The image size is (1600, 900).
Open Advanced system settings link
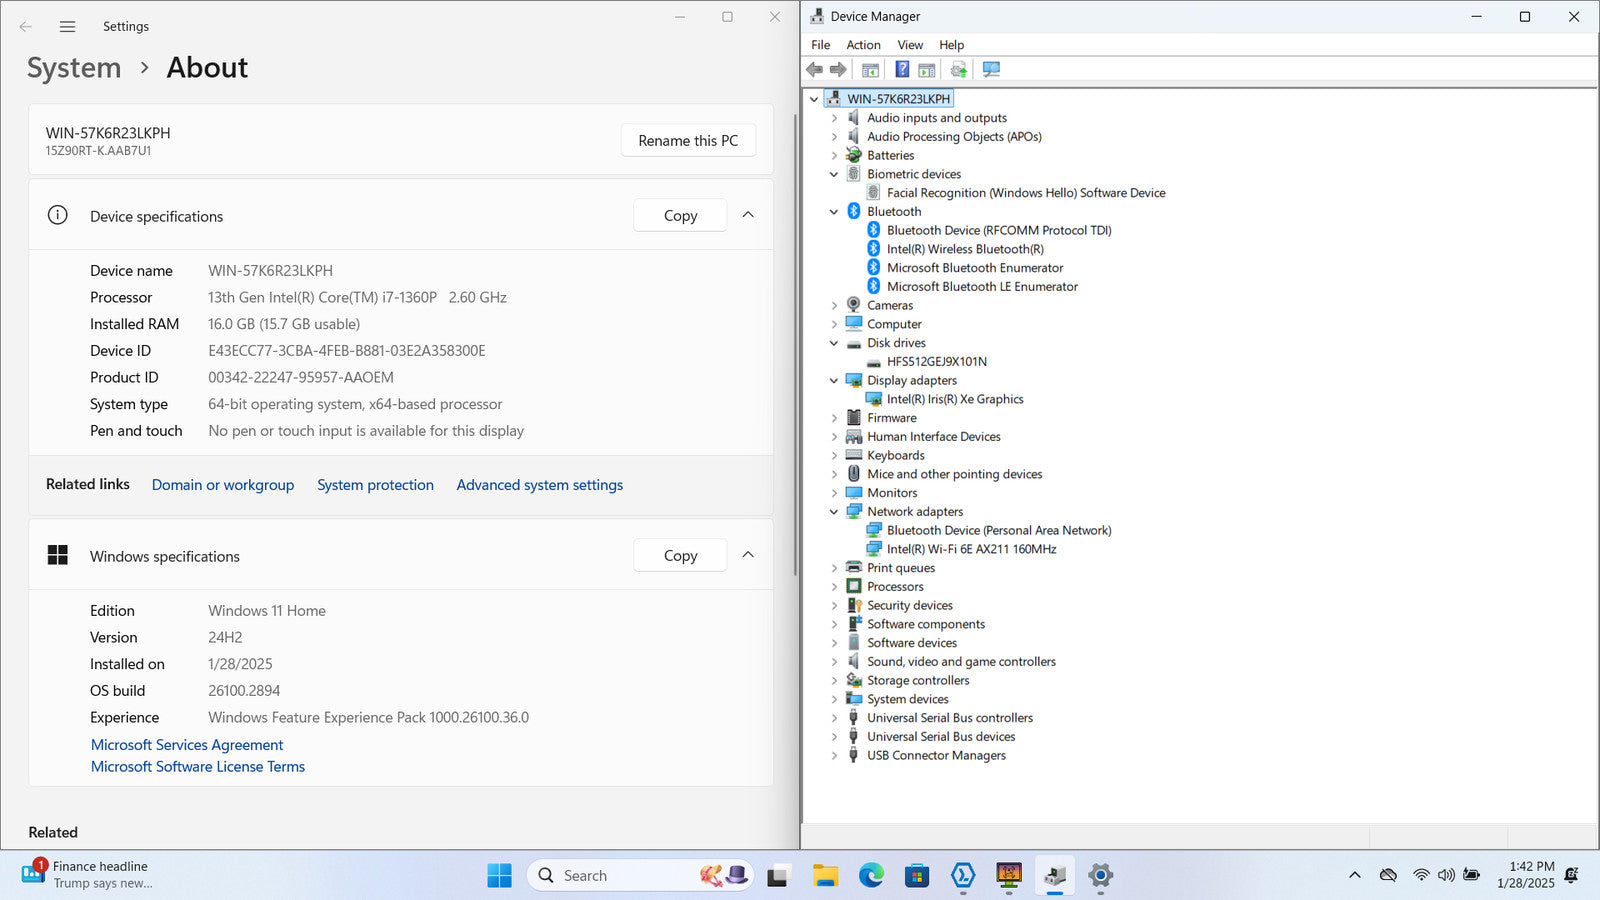[x=539, y=485]
